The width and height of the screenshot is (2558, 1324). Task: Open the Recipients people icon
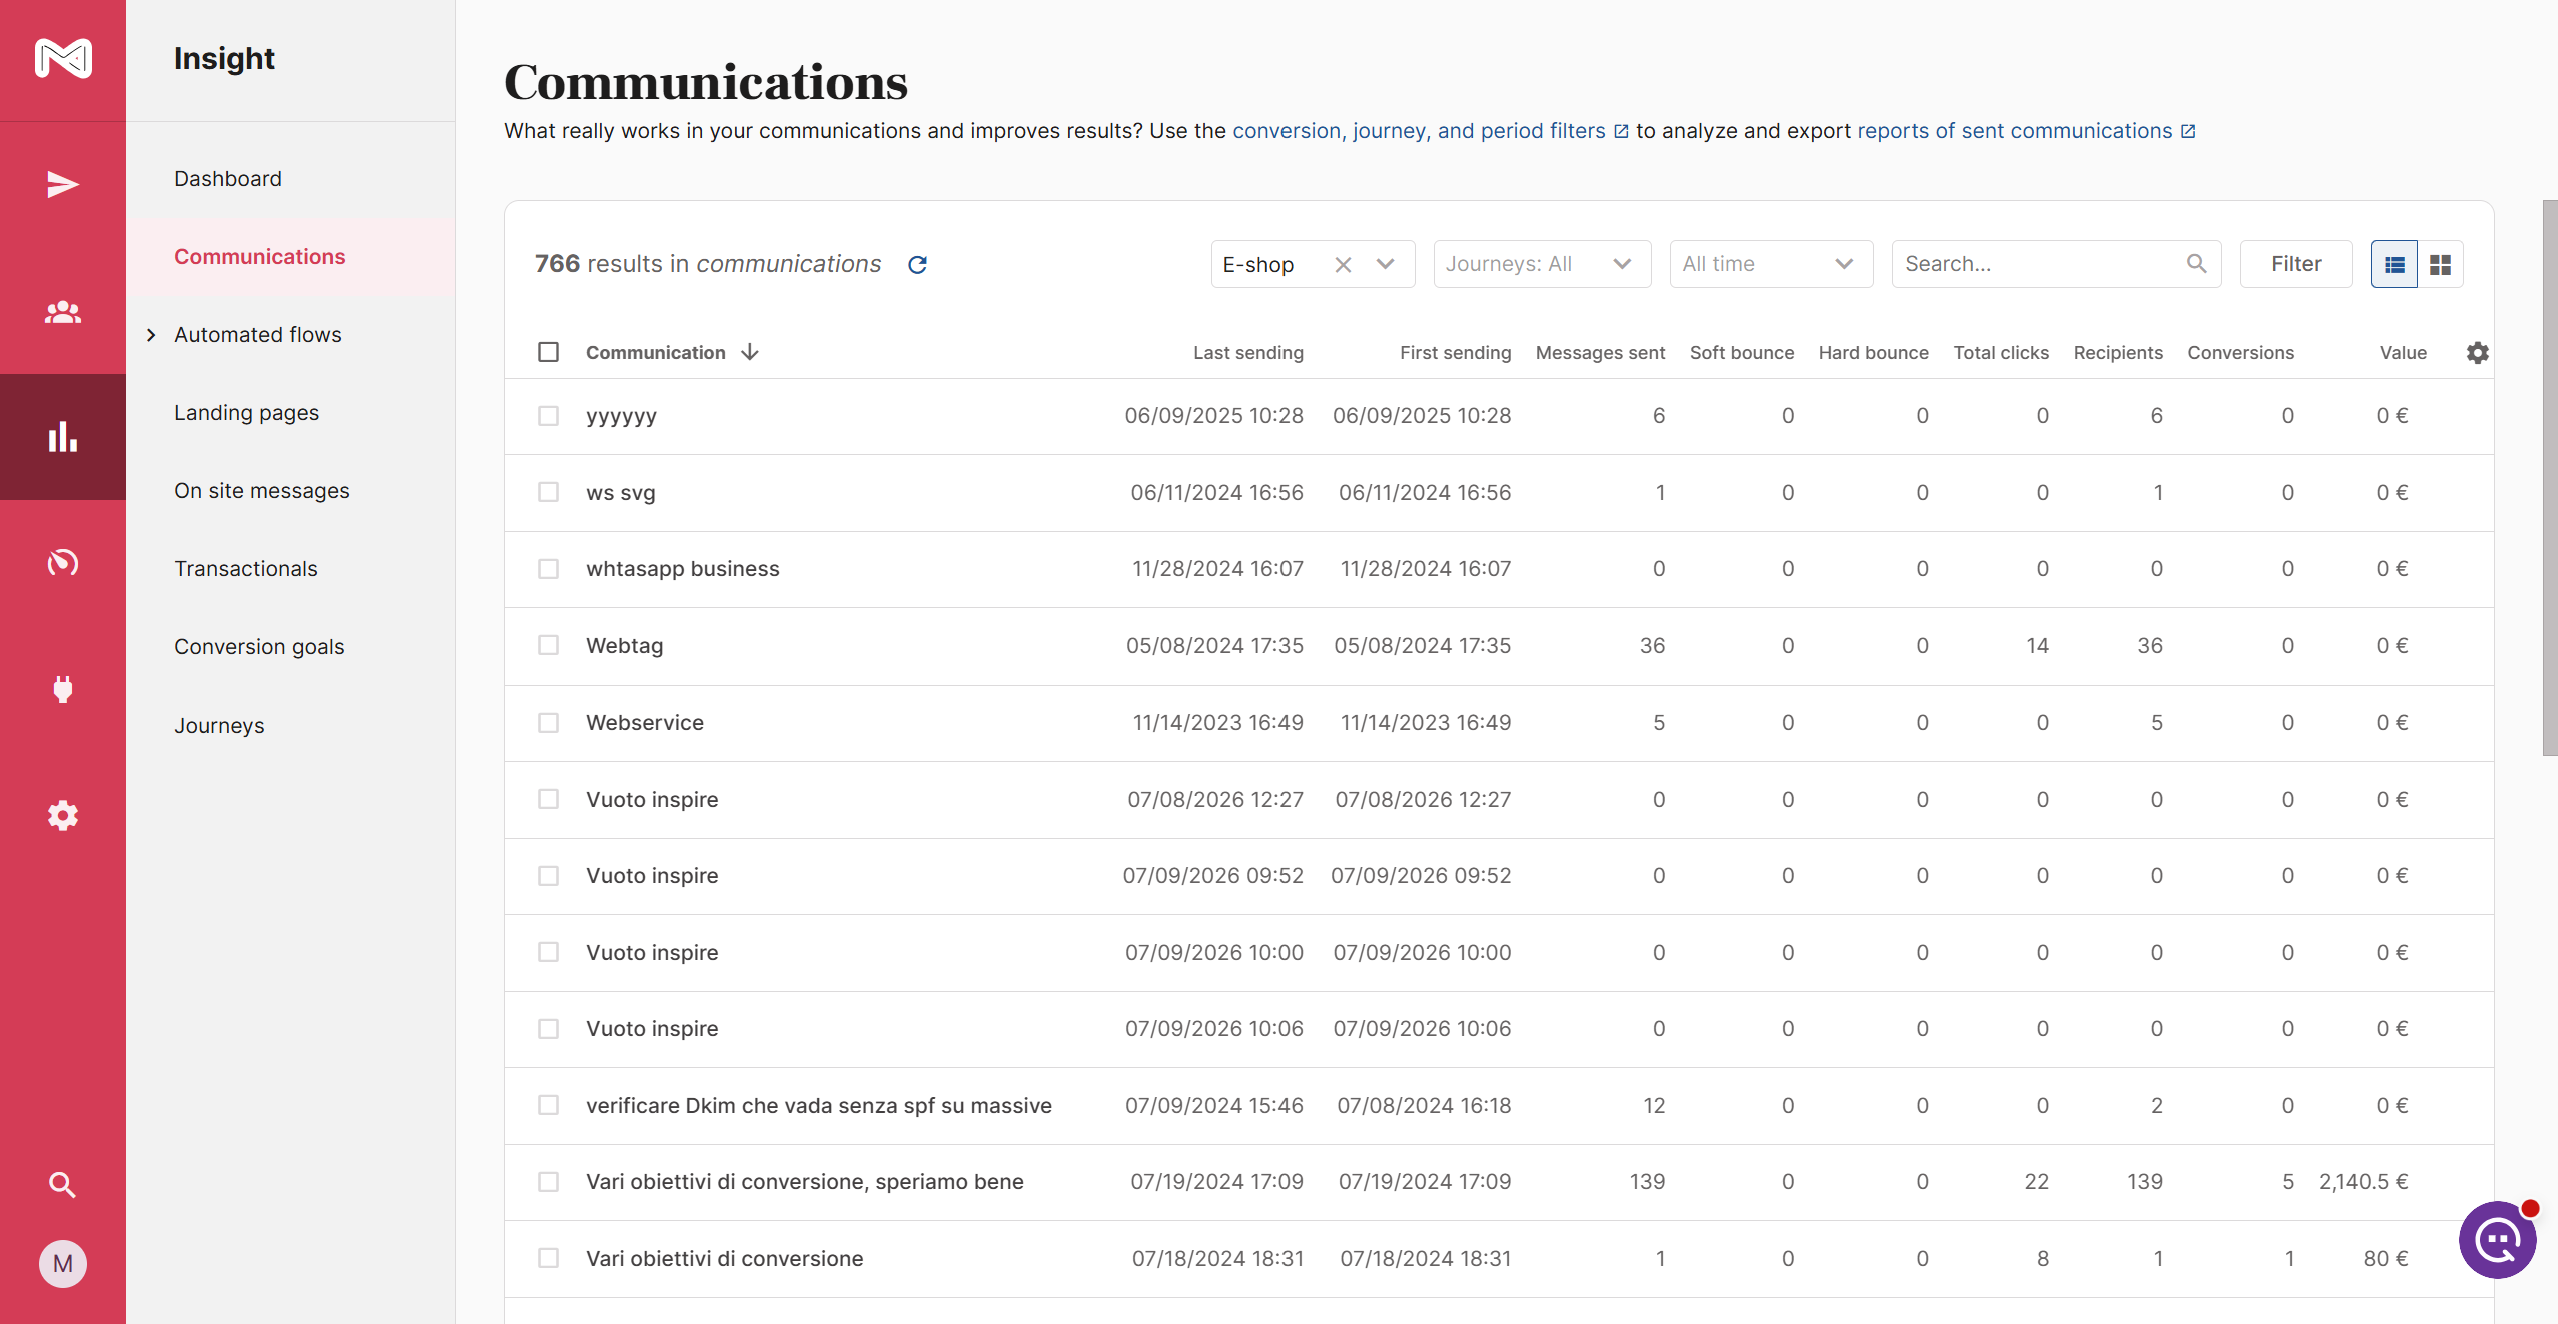tap(63, 312)
